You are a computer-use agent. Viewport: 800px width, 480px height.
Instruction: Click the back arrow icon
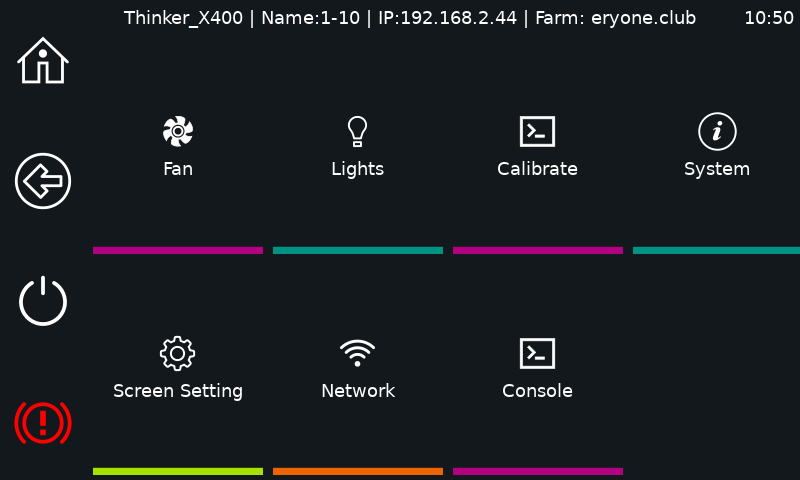tap(43, 181)
